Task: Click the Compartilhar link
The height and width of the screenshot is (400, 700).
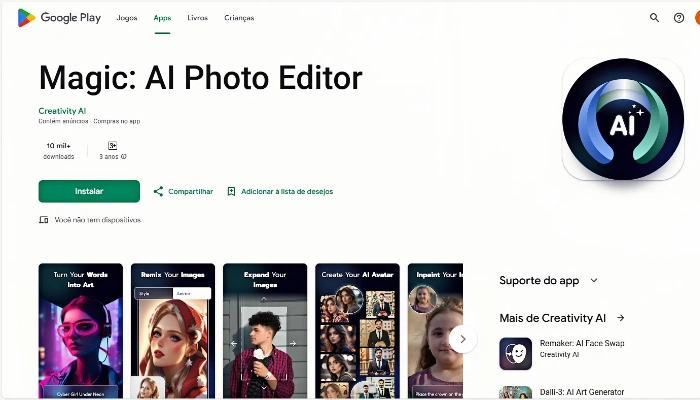Action: 191,192
